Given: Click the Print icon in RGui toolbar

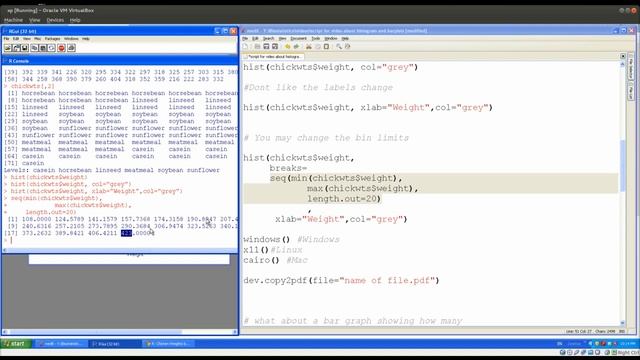Looking at the screenshot, I should pos(71,48).
